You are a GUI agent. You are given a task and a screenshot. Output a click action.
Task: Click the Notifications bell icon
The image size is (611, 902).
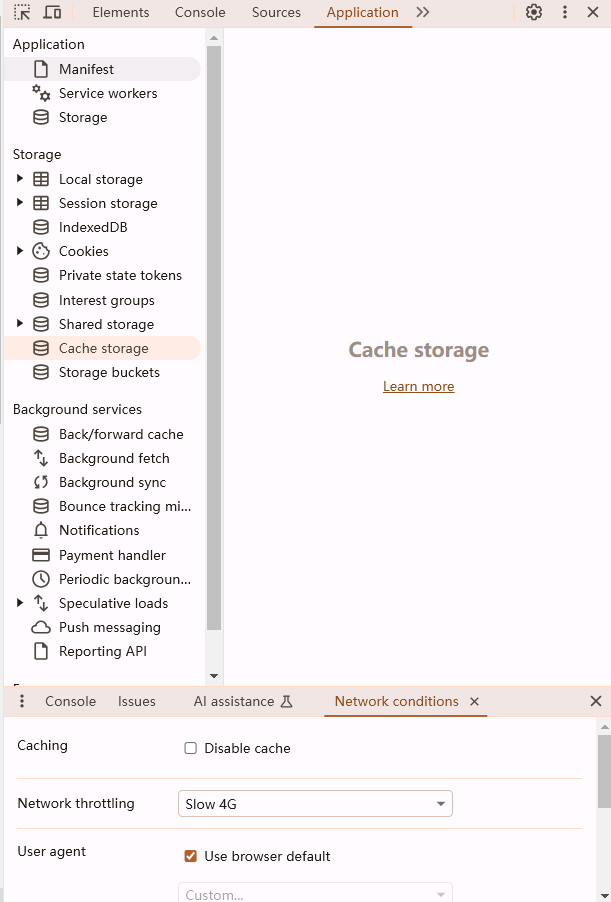(x=41, y=530)
